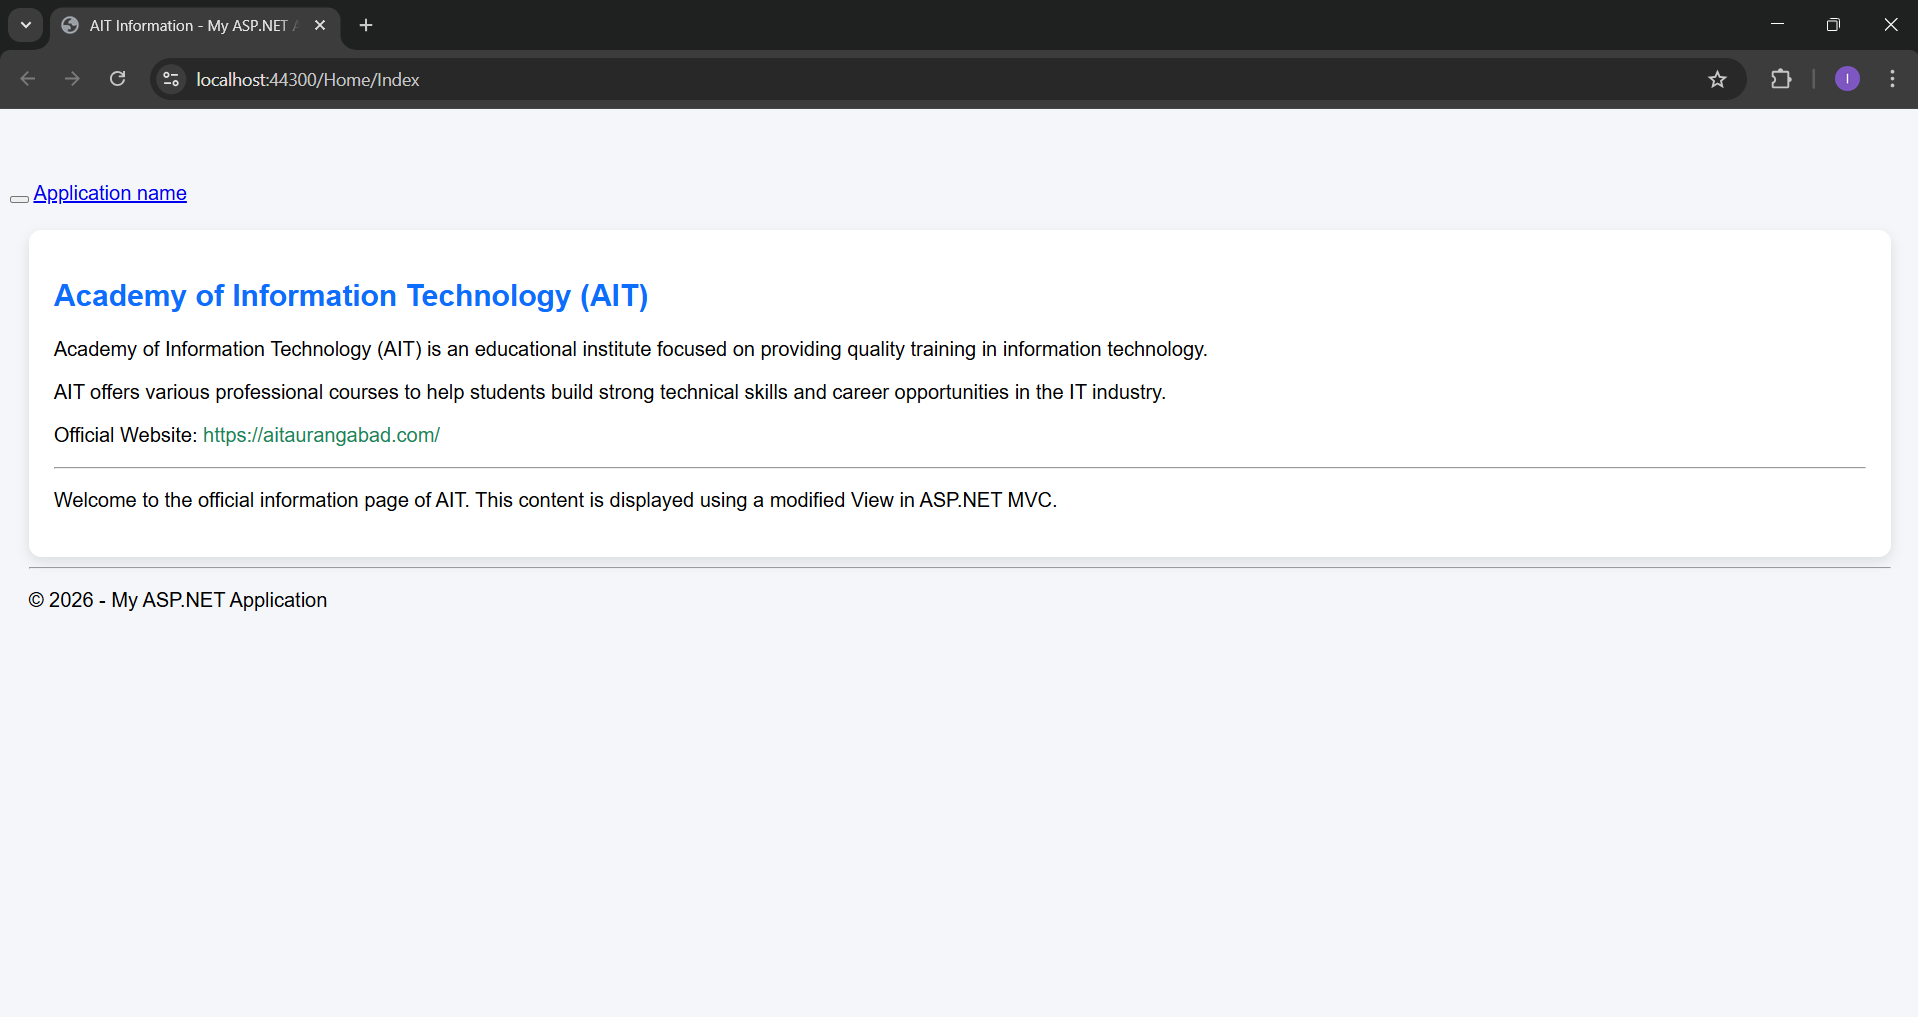Restore down the browser window
Viewport: 1918px width, 1017px height.
(1833, 25)
